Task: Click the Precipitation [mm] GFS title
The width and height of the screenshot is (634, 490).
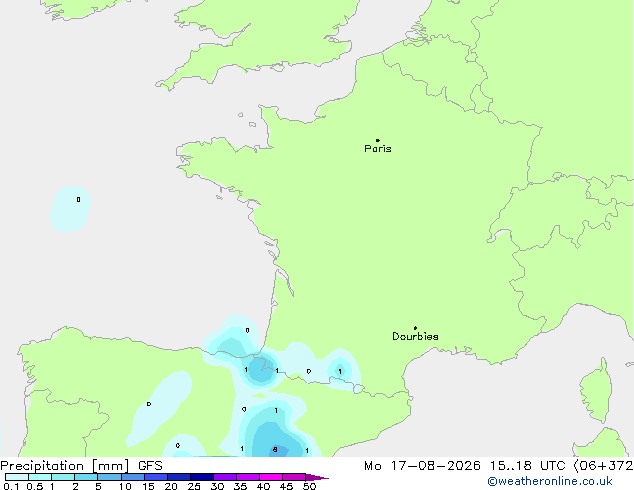Action: tap(81, 466)
